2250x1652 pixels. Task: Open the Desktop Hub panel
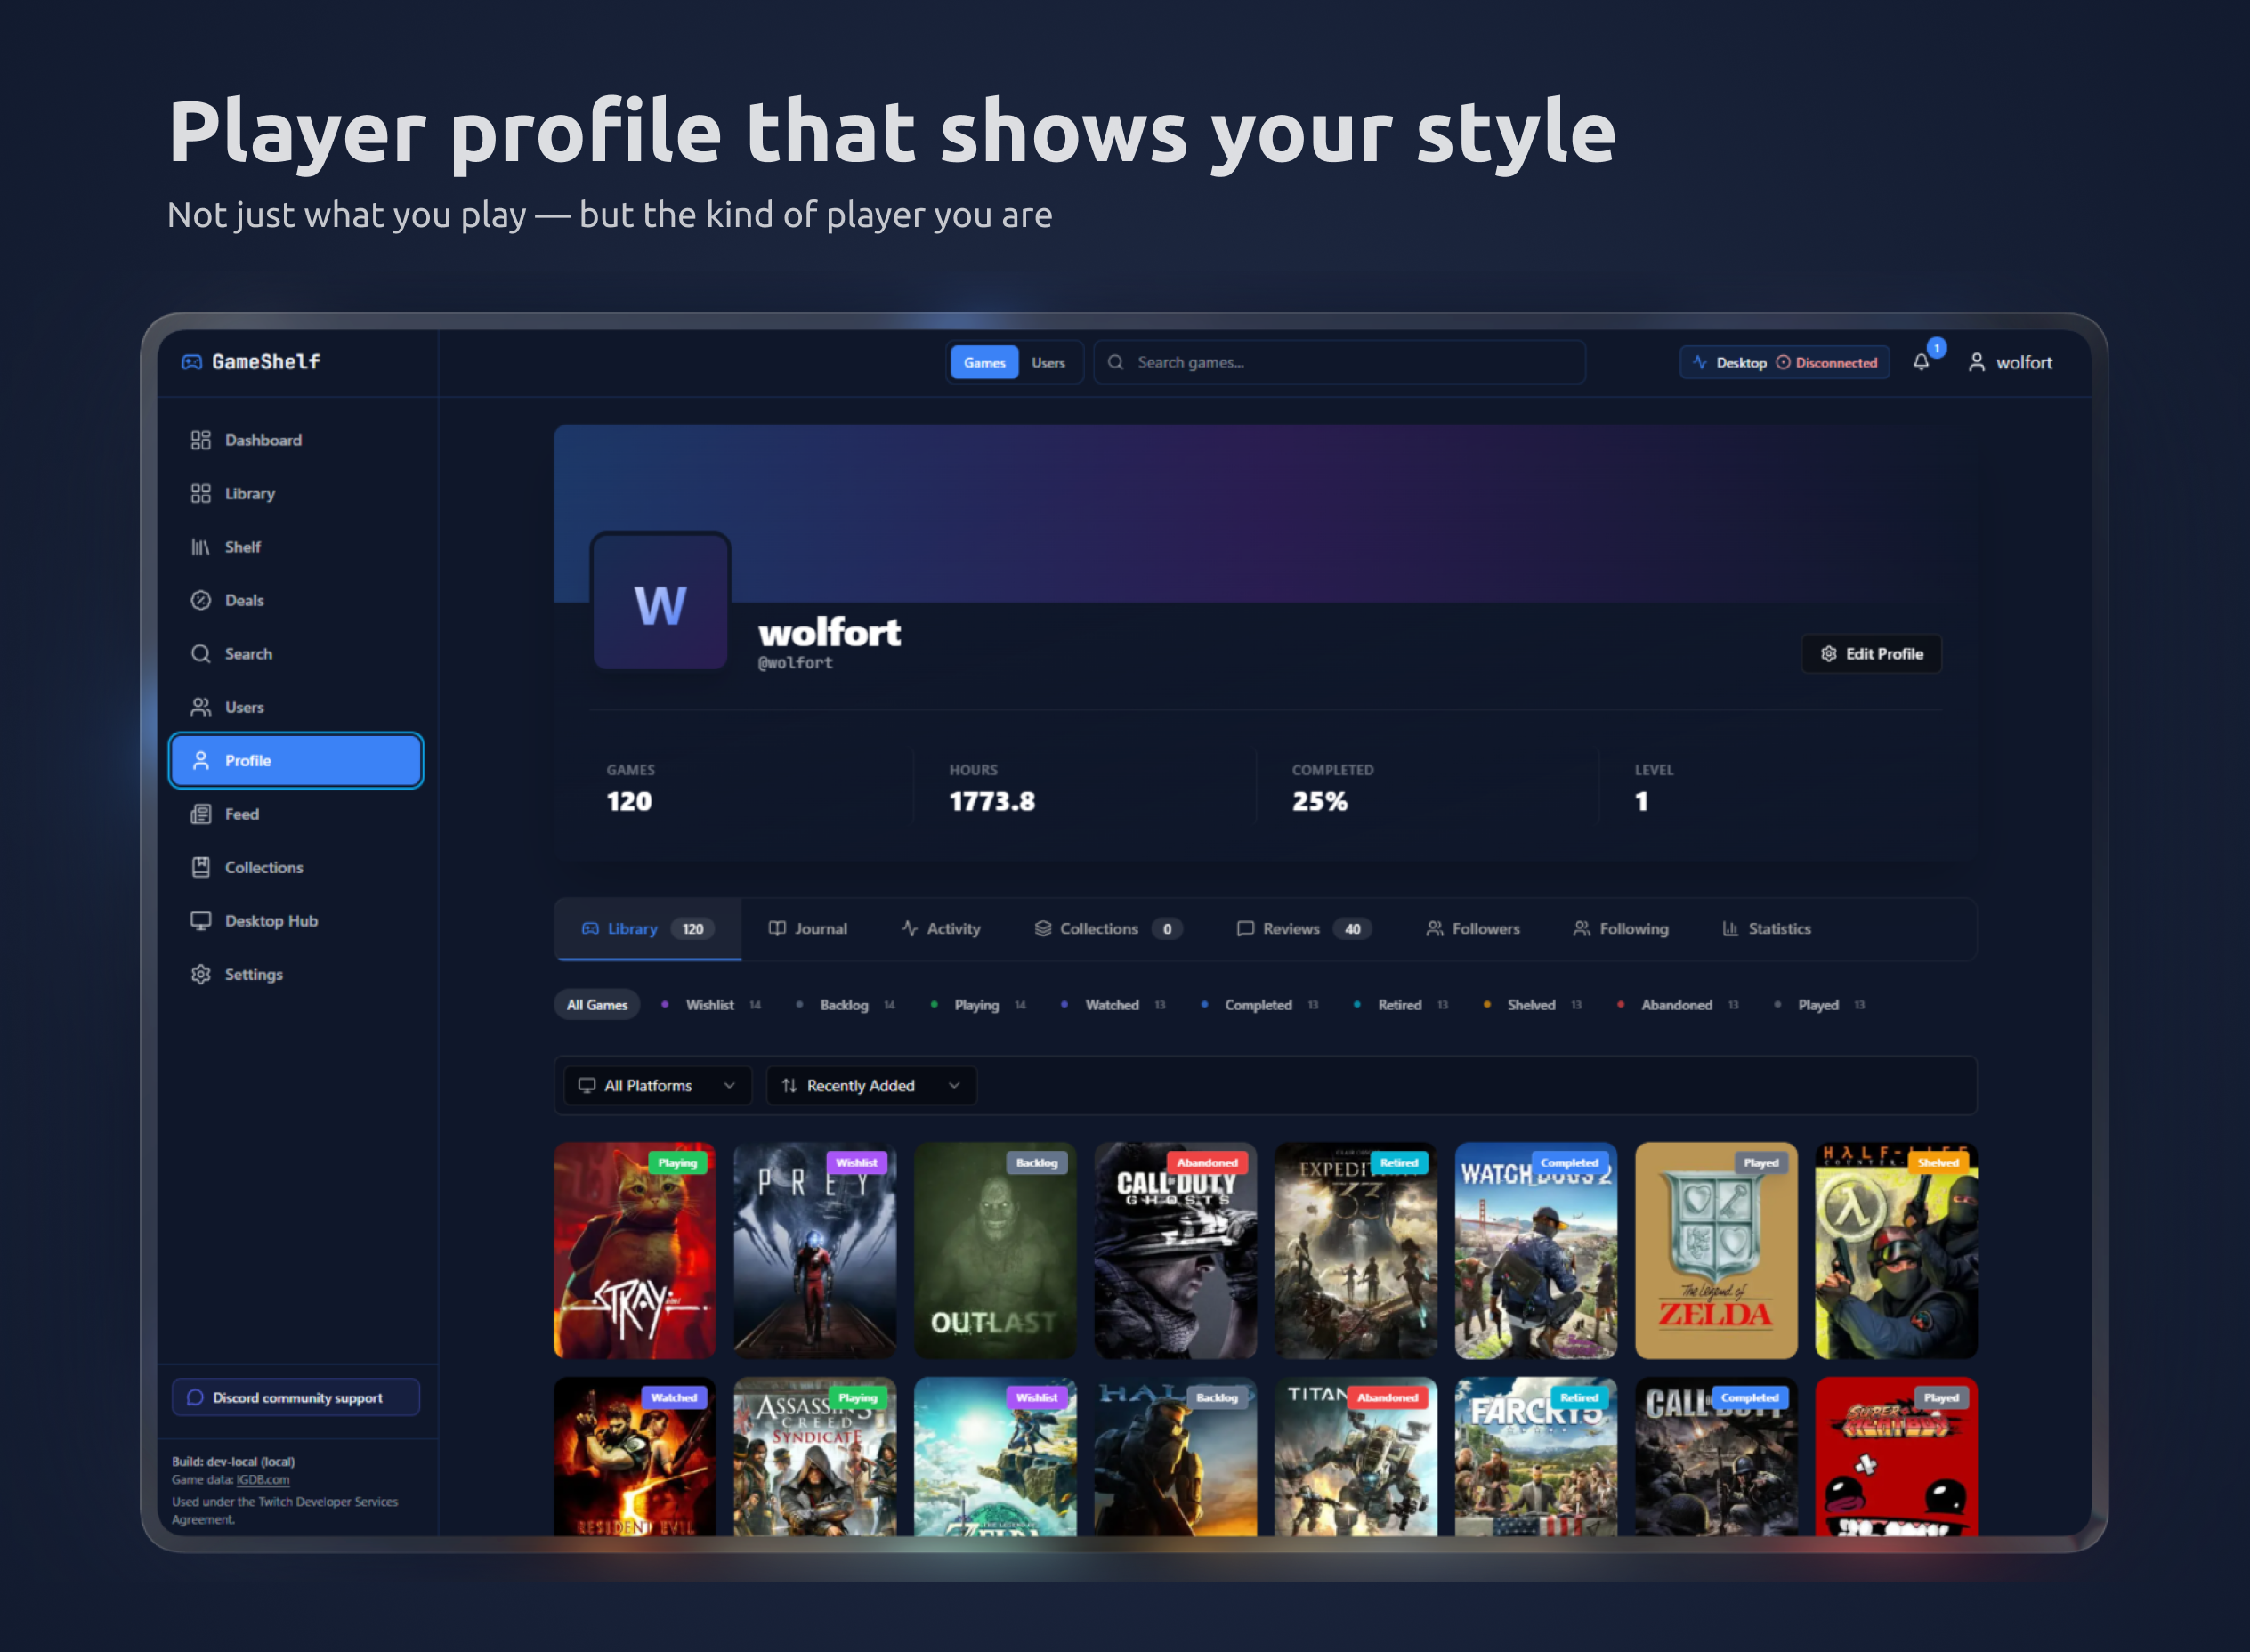click(x=270, y=921)
